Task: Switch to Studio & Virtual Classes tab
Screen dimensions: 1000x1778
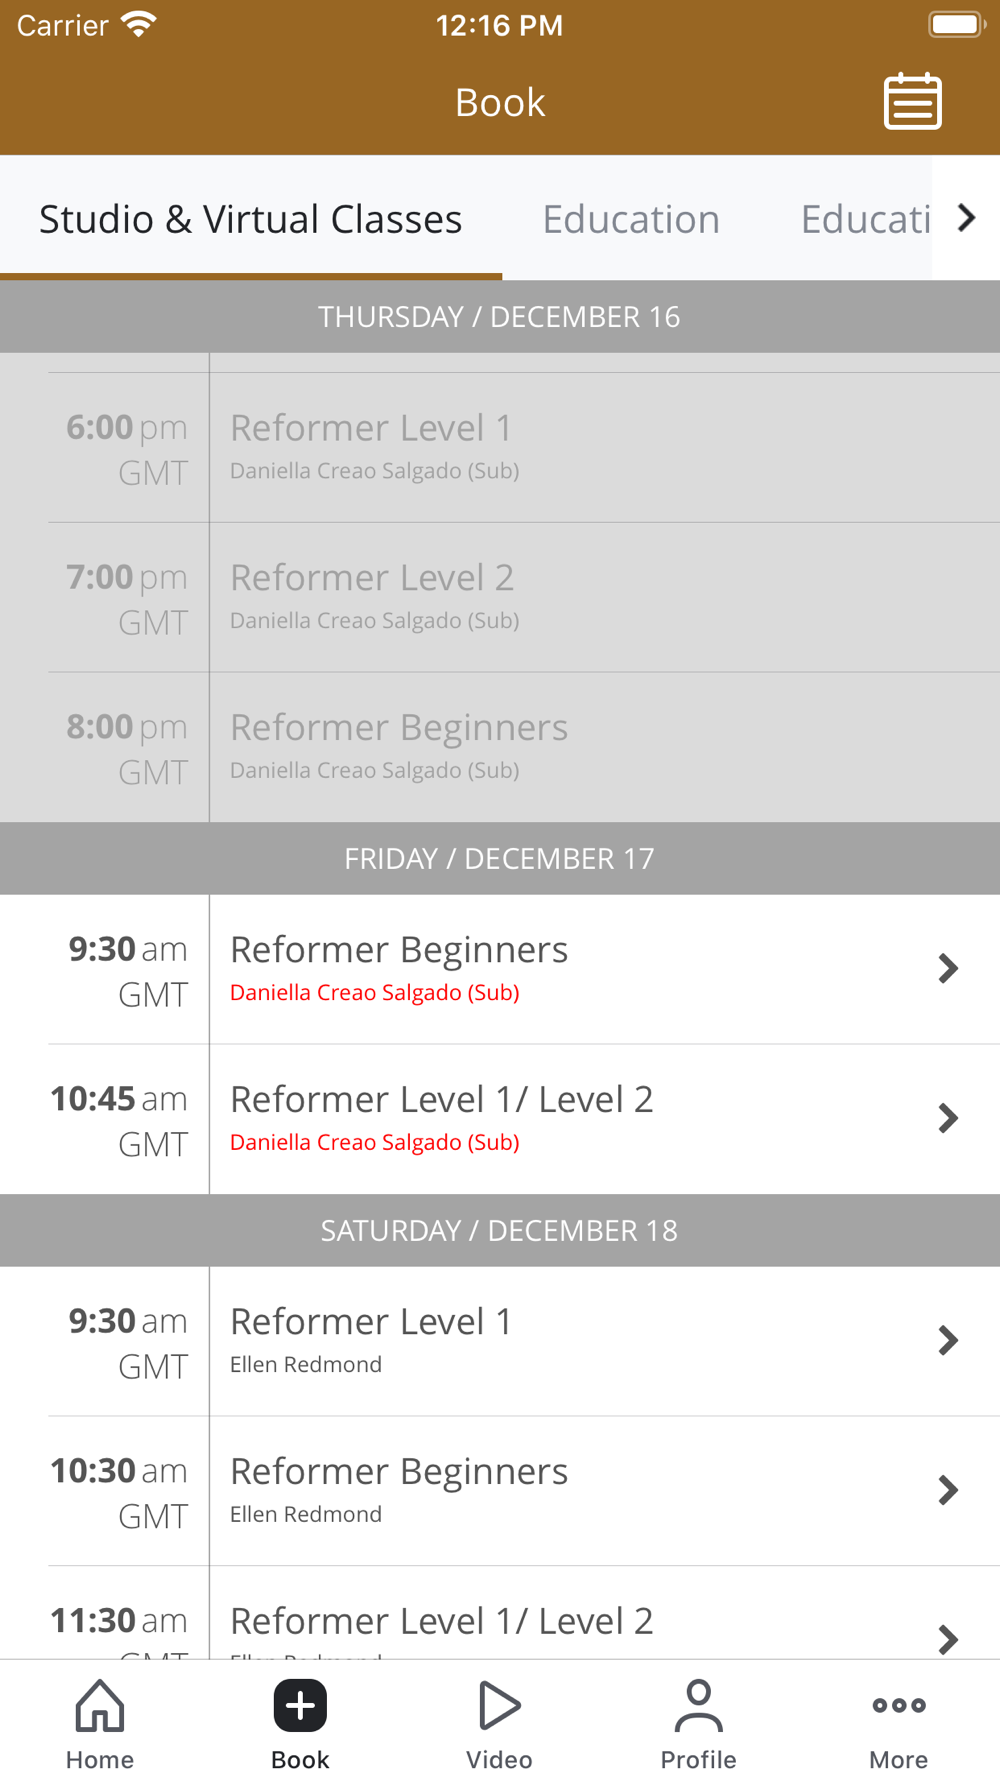Action: point(250,218)
